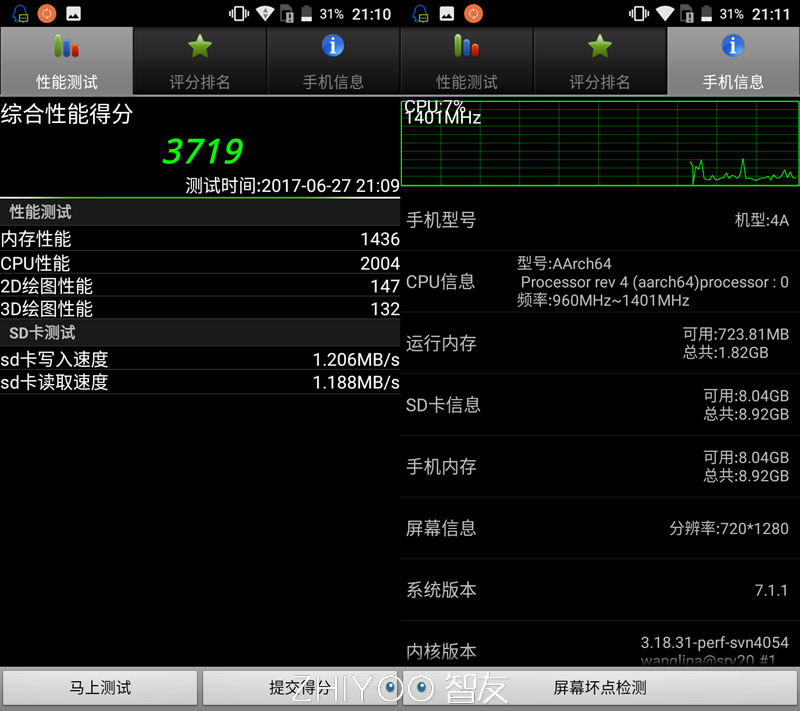Click the CPU usage graph

tap(600, 143)
